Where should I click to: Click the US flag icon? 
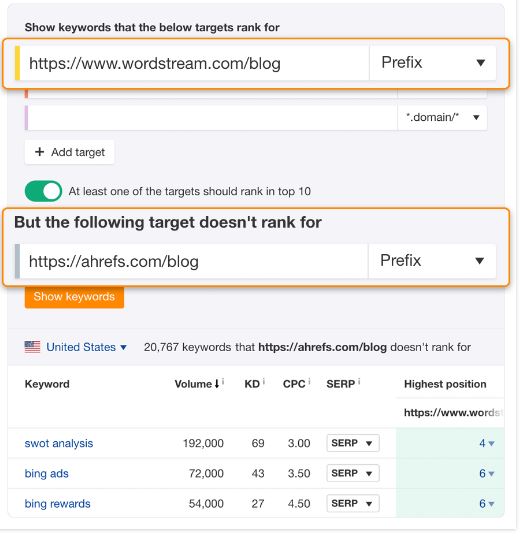pyautogui.click(x=32, y=347)
